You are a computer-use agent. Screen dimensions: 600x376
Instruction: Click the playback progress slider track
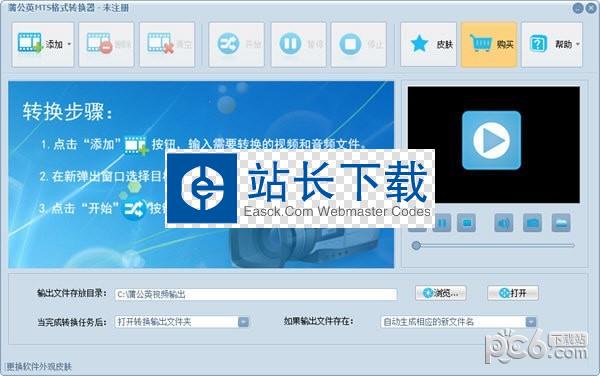(x=493, y=245)
